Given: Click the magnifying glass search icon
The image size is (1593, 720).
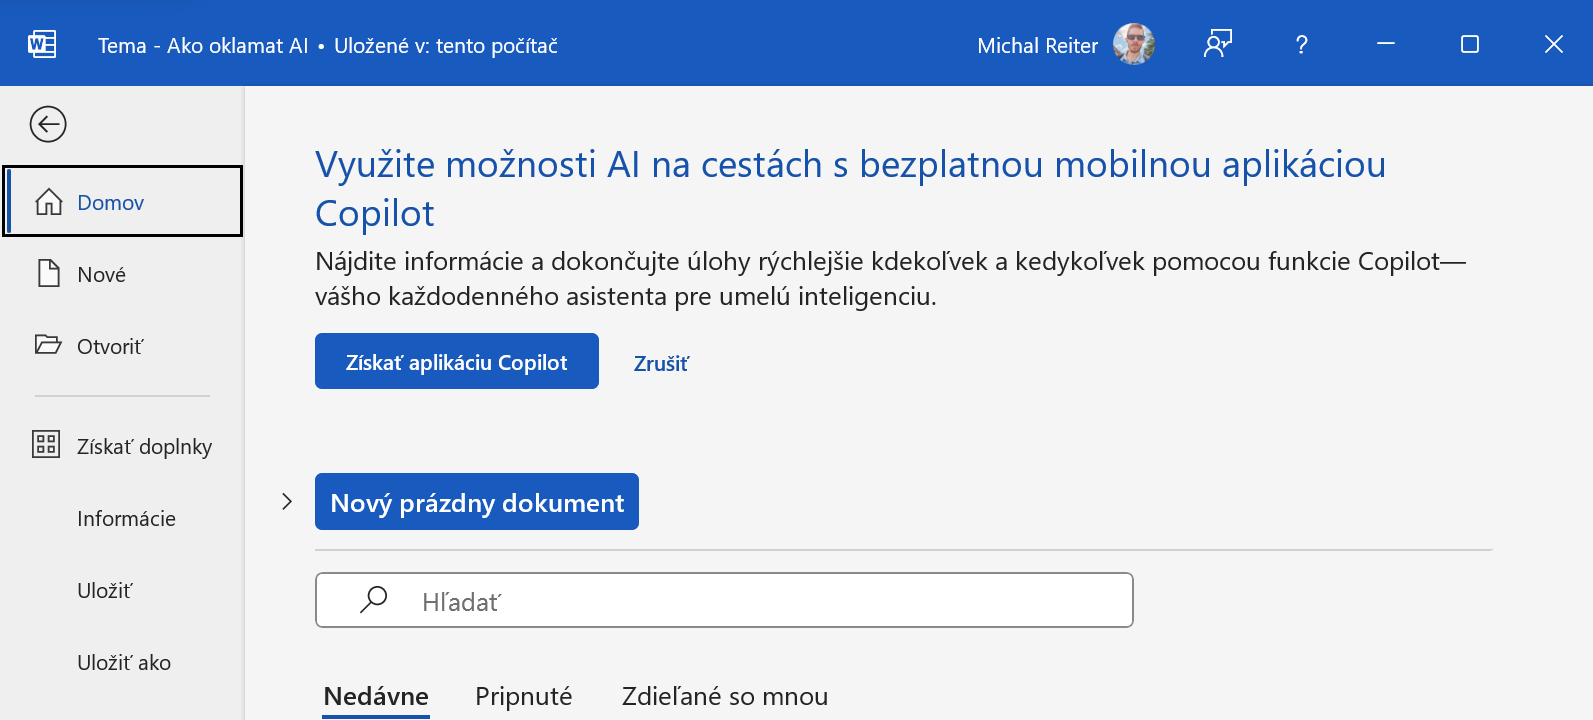Looking at the screenshot, I should [373, 599].
